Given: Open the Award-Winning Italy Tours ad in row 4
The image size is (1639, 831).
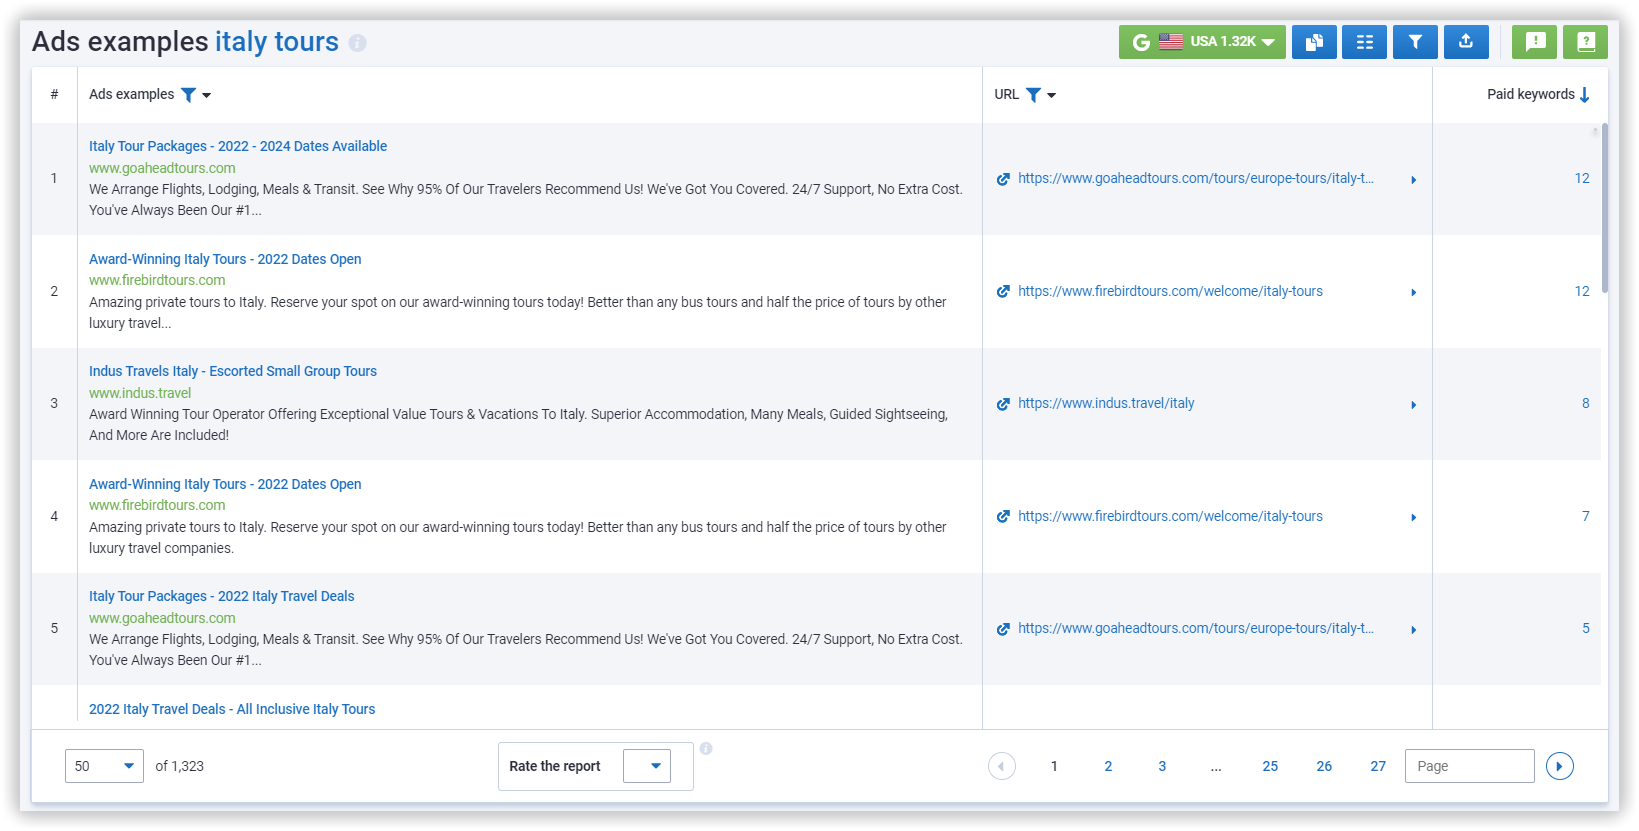Looking at the screenshot, I should pos(225,484).
